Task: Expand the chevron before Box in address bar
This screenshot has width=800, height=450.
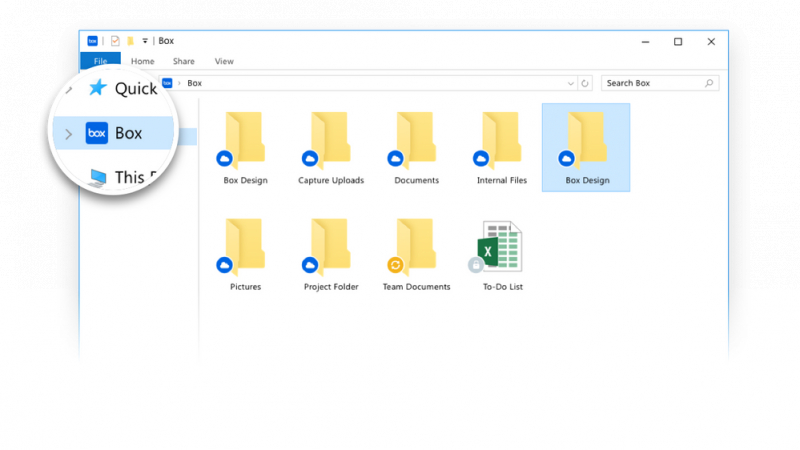Action: 180,83
